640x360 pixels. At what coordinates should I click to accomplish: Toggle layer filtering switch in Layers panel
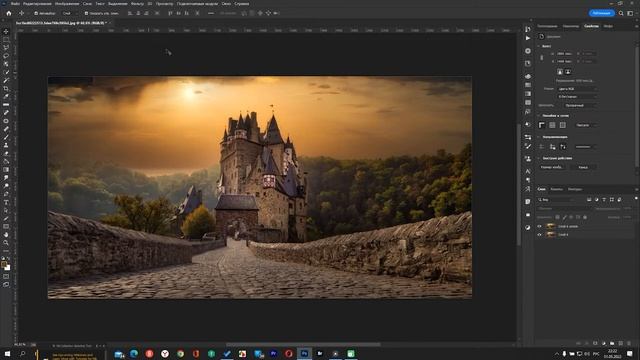tap(636, 199)
